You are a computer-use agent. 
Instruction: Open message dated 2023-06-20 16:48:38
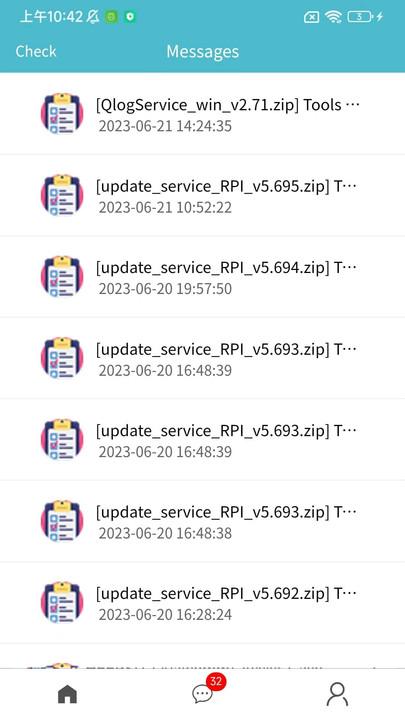202,521
